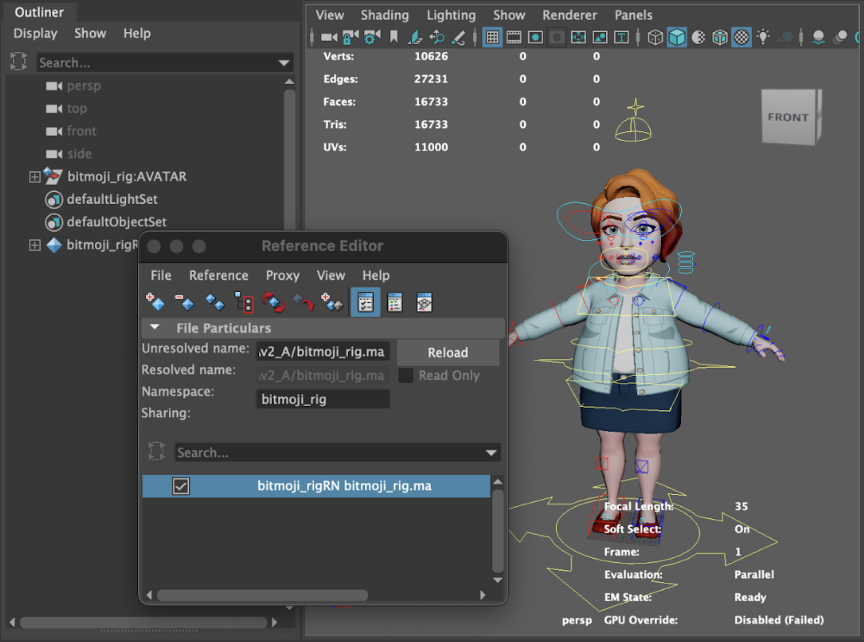Select defaultLightSet in the Outliner
The height and width of the screenshot is (642, 864).
(112, 199)
